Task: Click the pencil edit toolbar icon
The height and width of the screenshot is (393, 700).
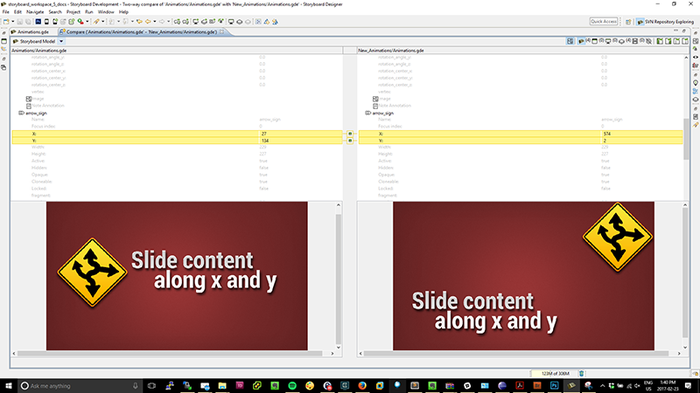Action: (x=96, y=21)
